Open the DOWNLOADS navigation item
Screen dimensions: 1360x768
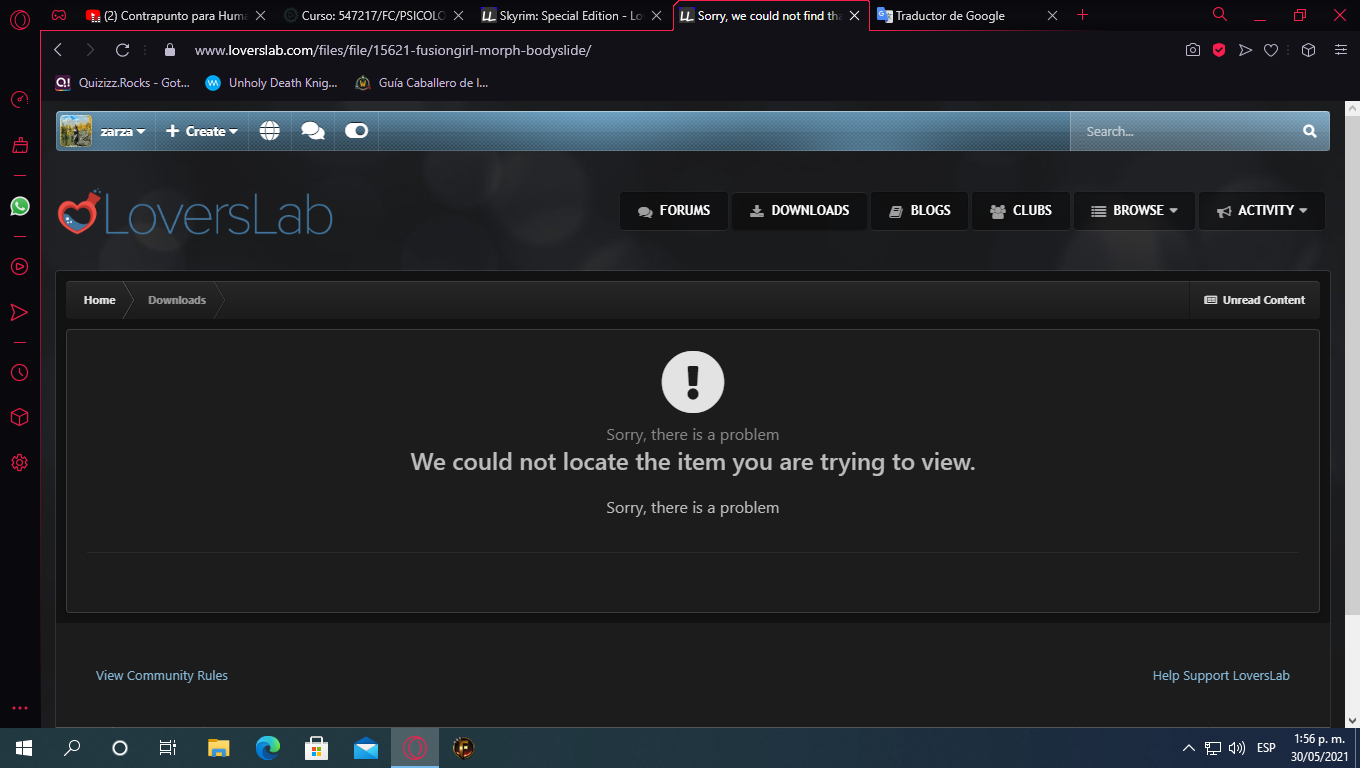coord(799,211)
